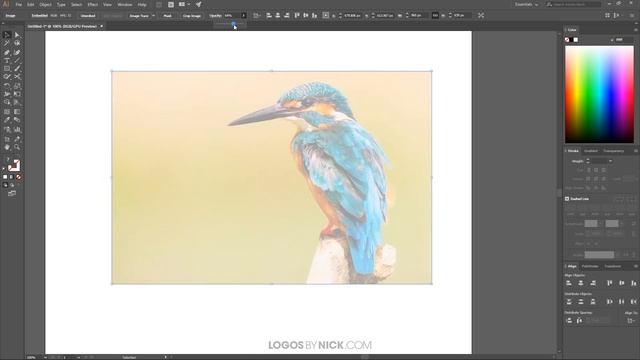Click horizontal align left in Align panel

(x=569, y=283)
